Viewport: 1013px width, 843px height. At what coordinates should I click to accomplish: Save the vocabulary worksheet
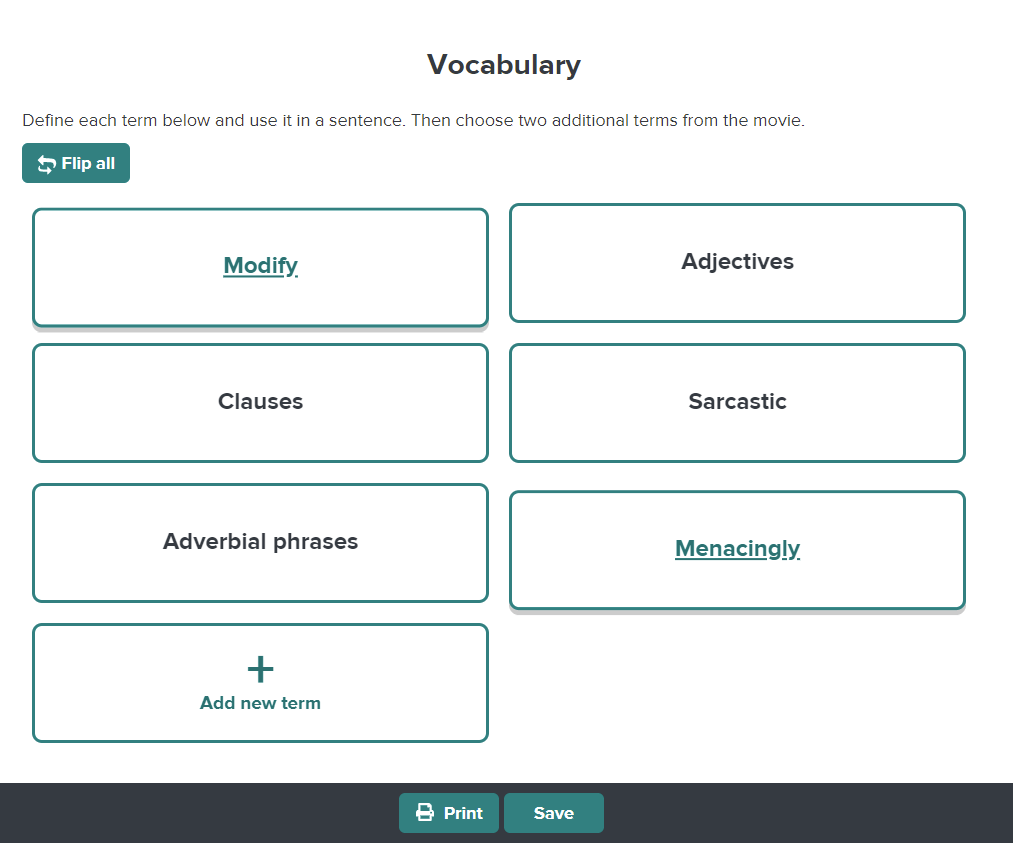point(553,812)
